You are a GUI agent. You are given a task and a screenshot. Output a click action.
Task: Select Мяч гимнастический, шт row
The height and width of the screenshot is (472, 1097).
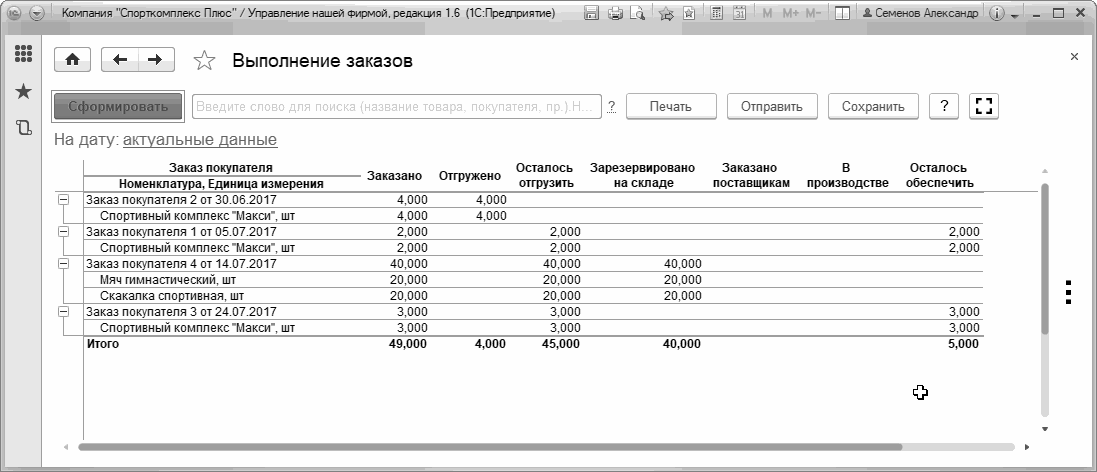533,280
